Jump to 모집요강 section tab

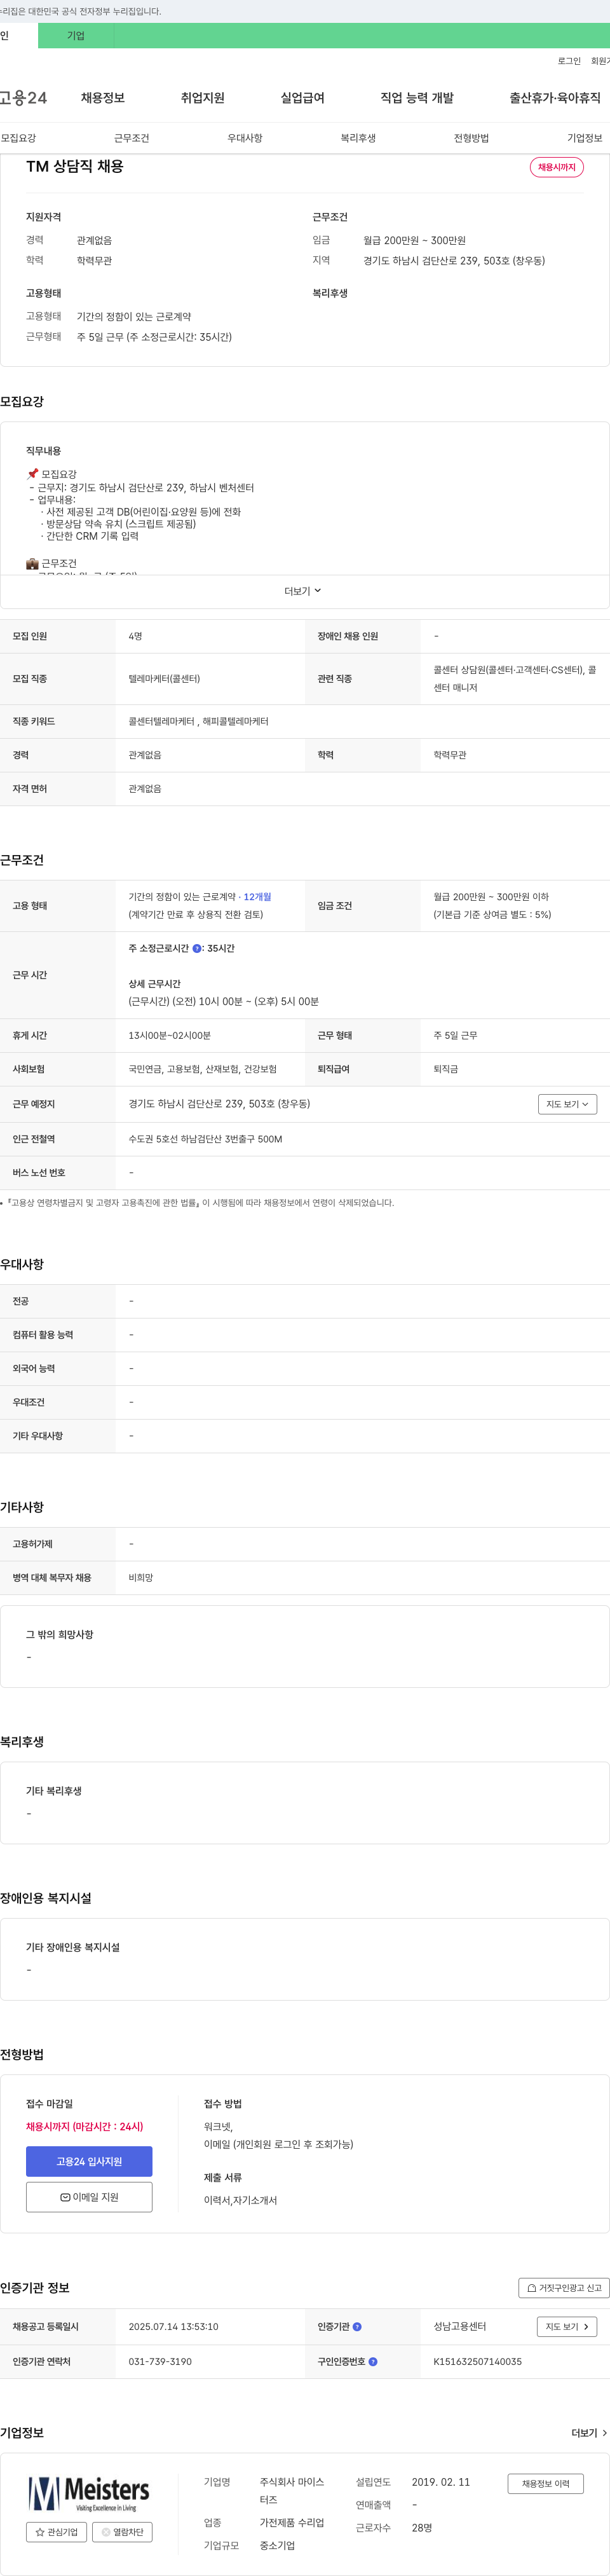[18, 138]
